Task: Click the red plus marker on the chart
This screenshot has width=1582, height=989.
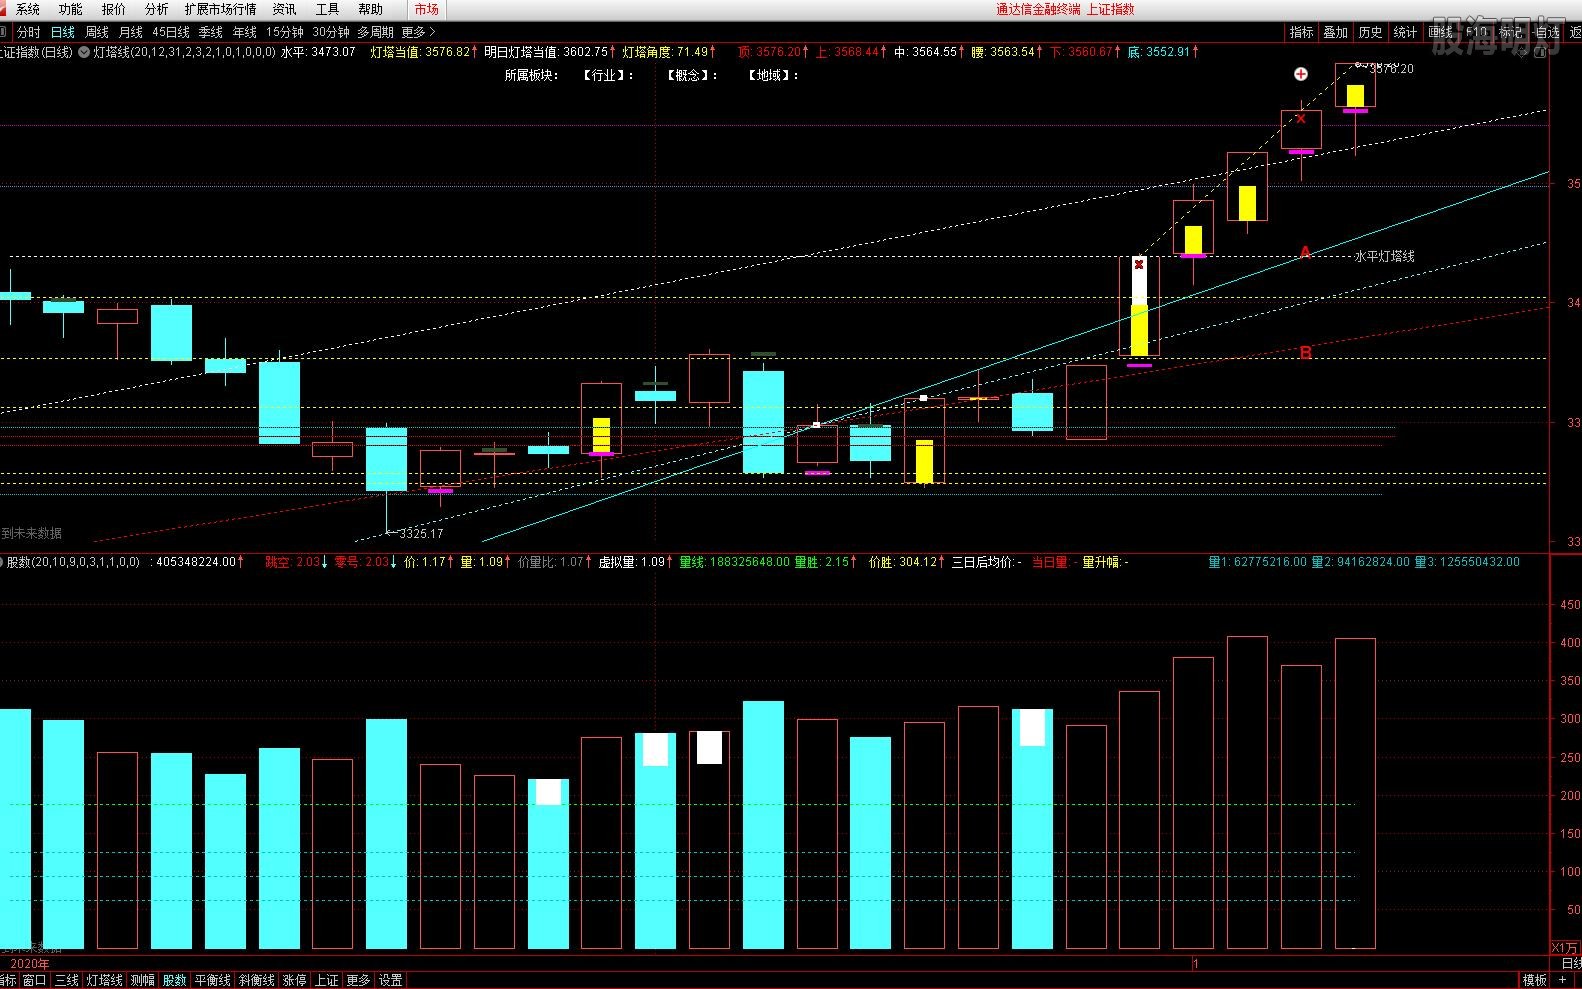Action: click(1301, 74)
